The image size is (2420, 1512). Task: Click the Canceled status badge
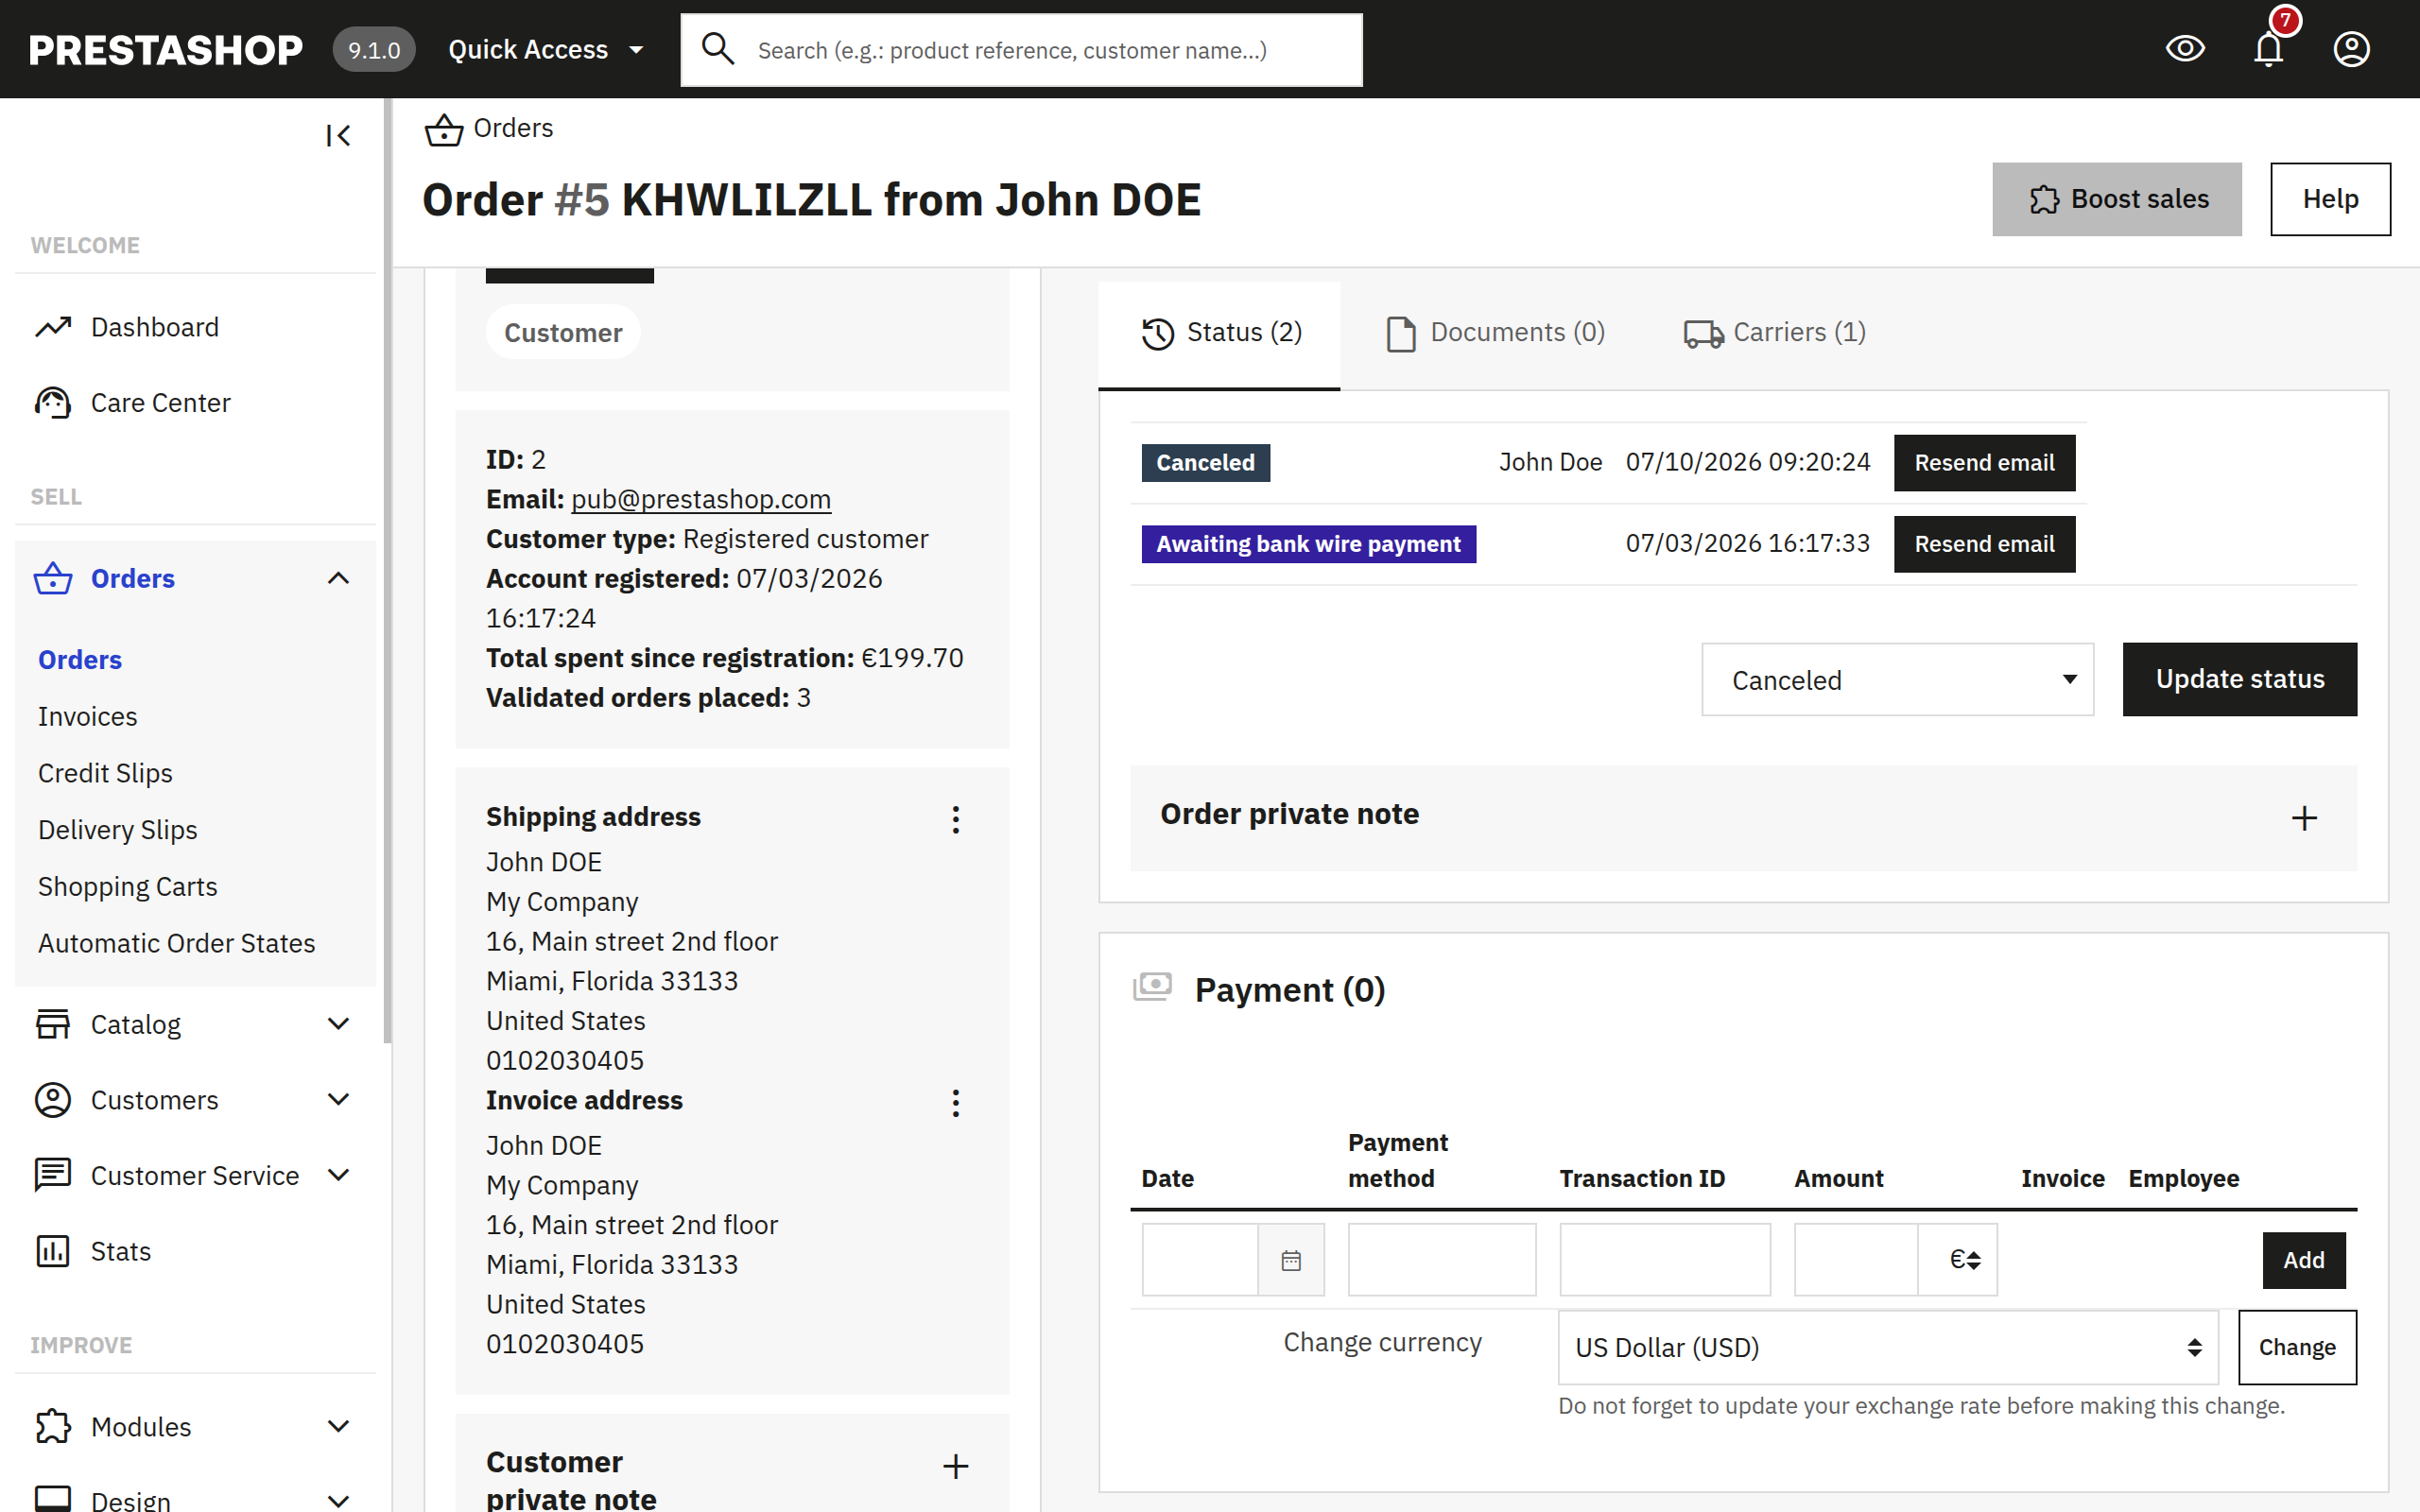pyautogui.click(x=1205, y=463)
